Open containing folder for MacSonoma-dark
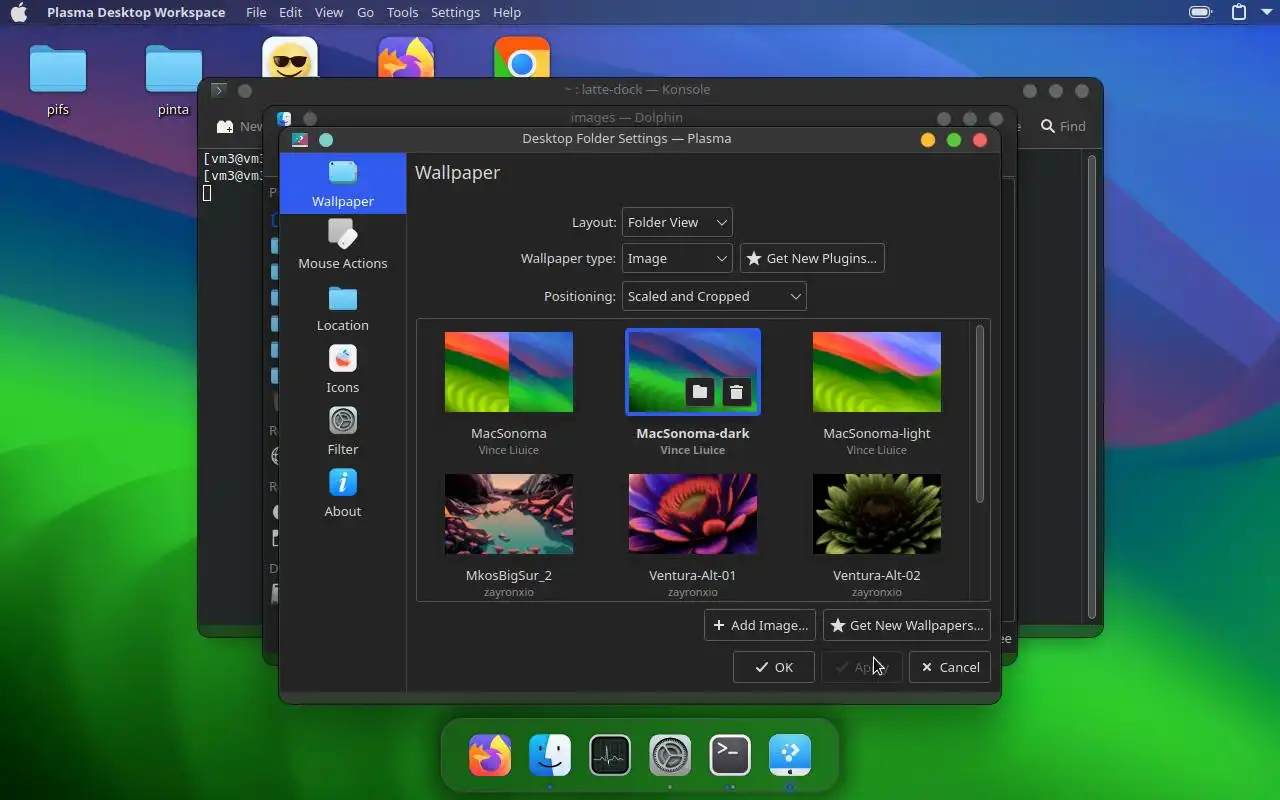 click(x=700, y=392)
